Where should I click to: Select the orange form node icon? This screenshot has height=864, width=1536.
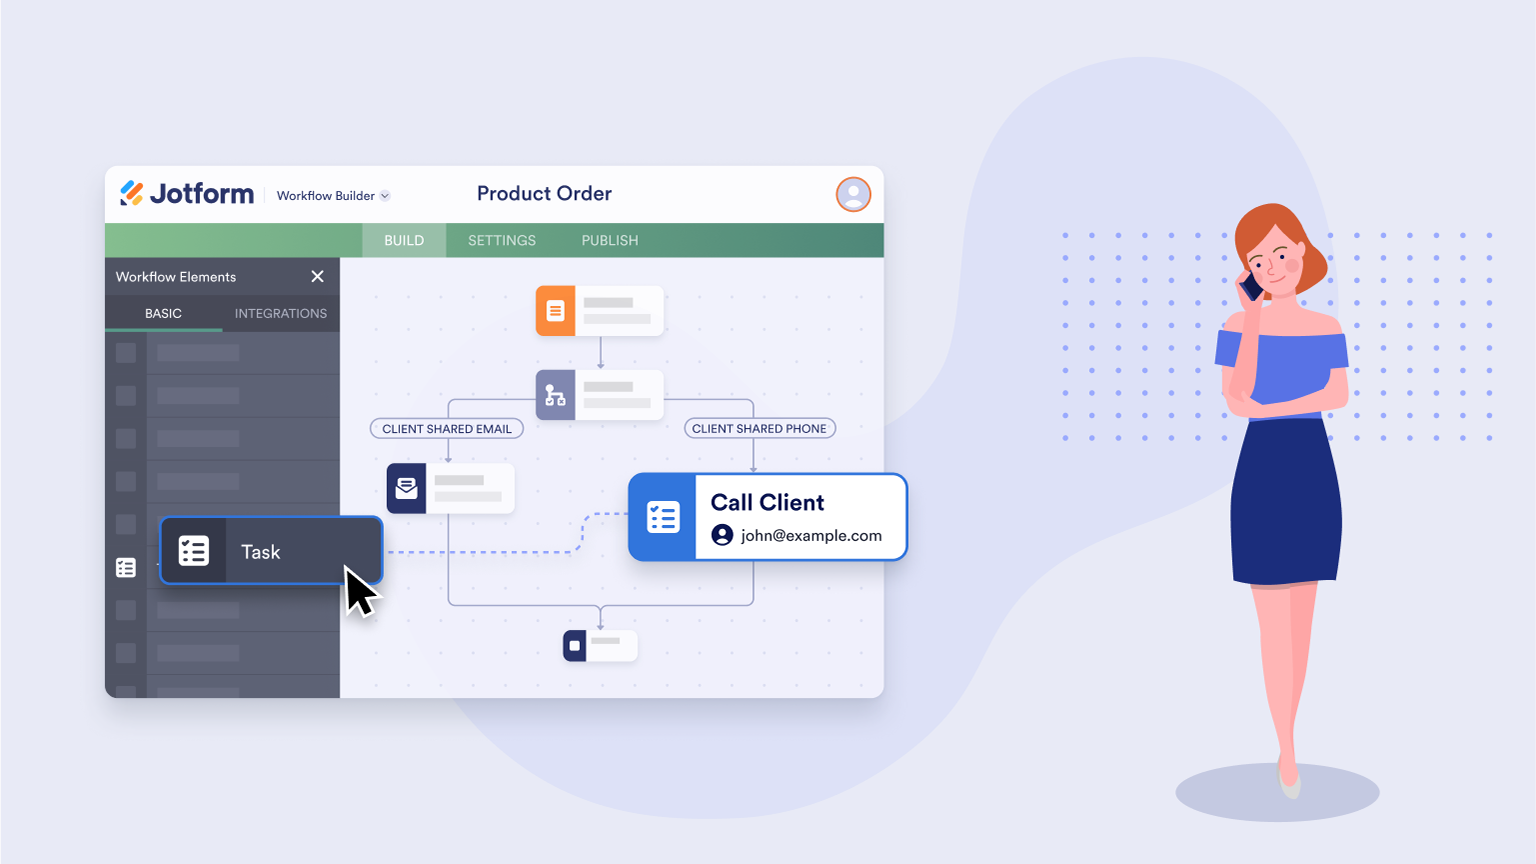point(555,311)
